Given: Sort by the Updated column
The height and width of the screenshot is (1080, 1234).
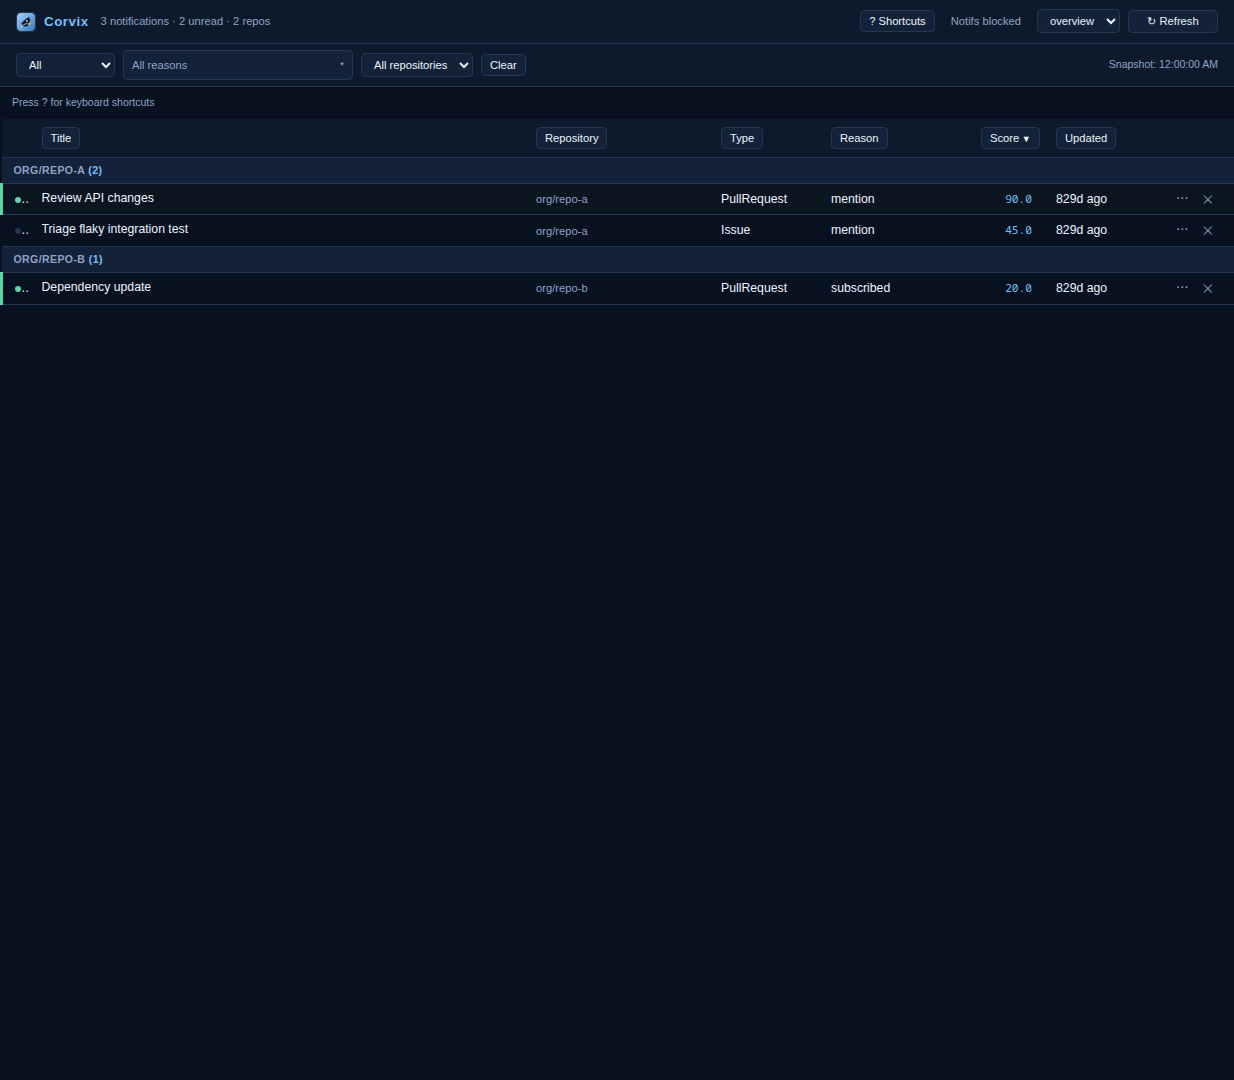Looking at the screenshot, I should click(1086, 138).
